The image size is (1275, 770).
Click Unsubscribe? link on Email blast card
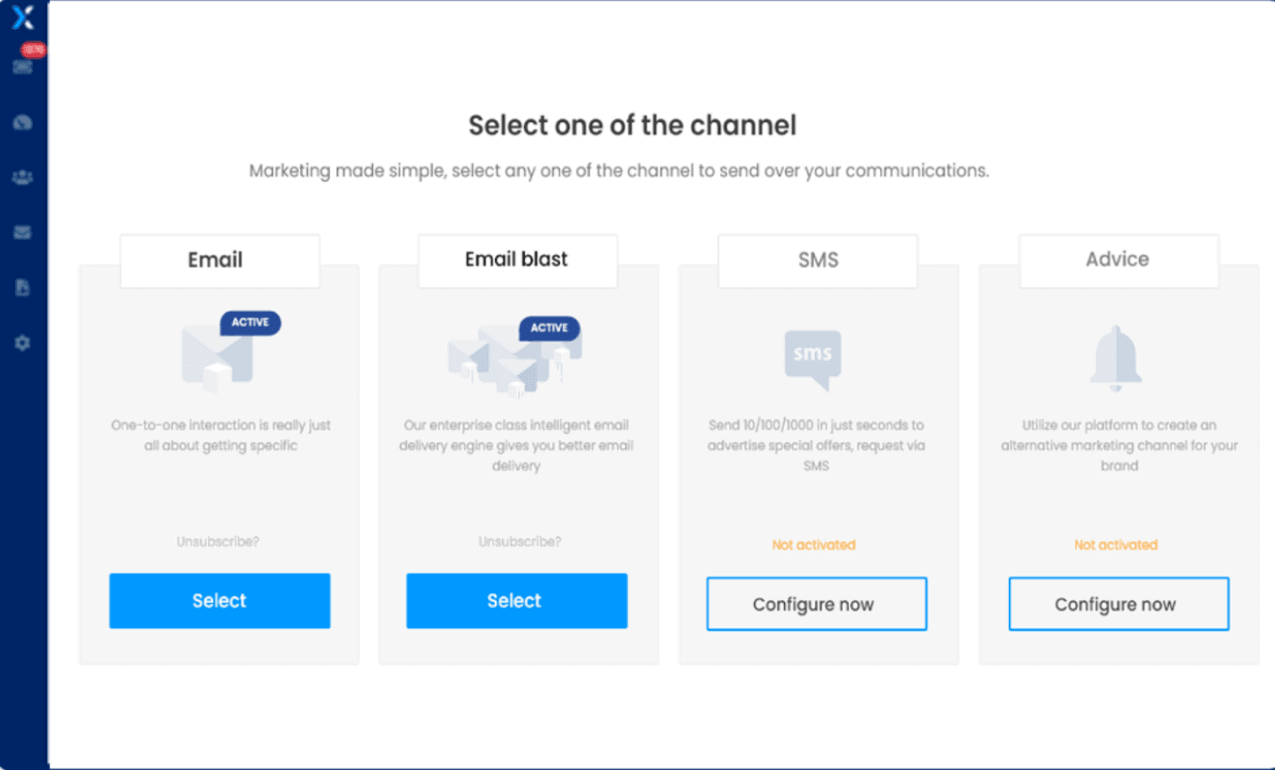click(x=519, y=541)
